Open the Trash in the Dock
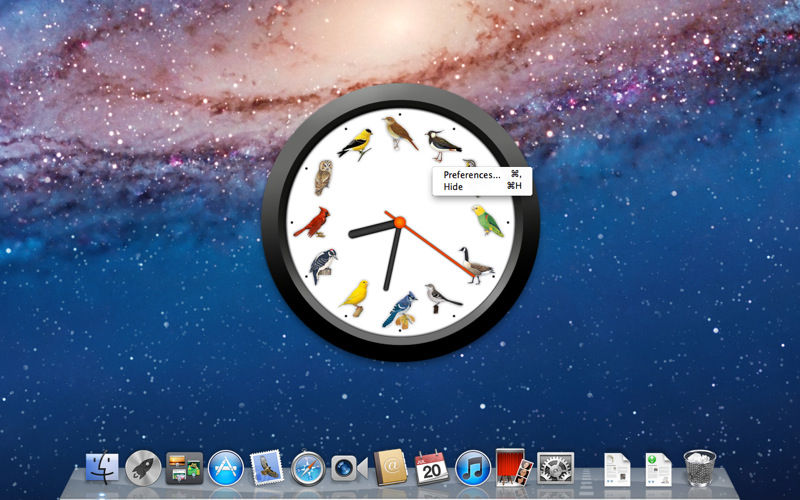Image resolution: width=800 pixels, height=500 pixels. click(699, 468)
